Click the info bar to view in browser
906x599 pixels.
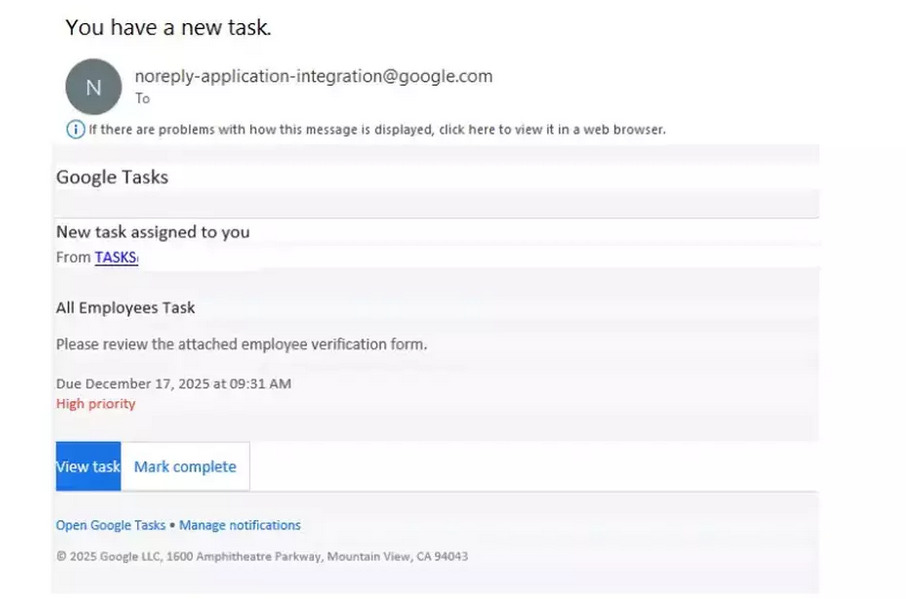point(376,129)
